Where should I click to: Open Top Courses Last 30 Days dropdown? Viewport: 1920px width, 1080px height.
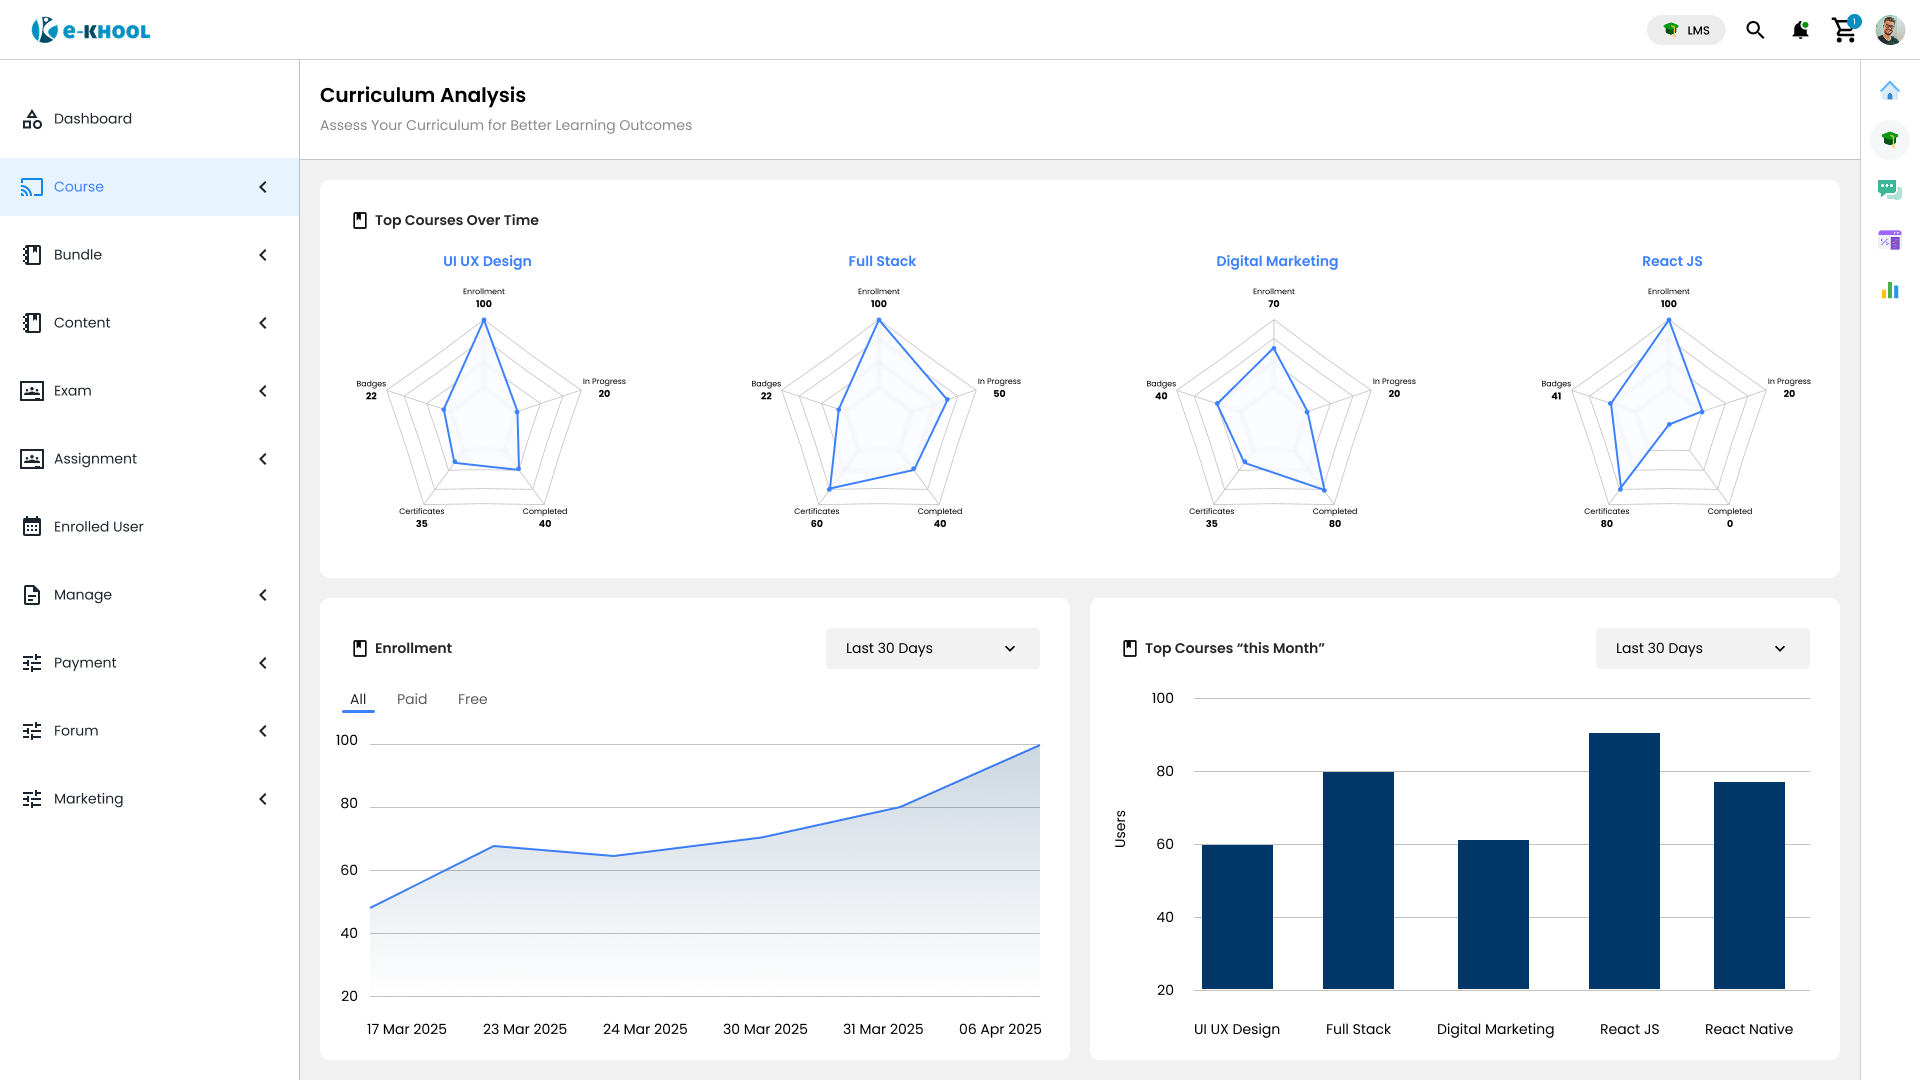(1702, 648)
